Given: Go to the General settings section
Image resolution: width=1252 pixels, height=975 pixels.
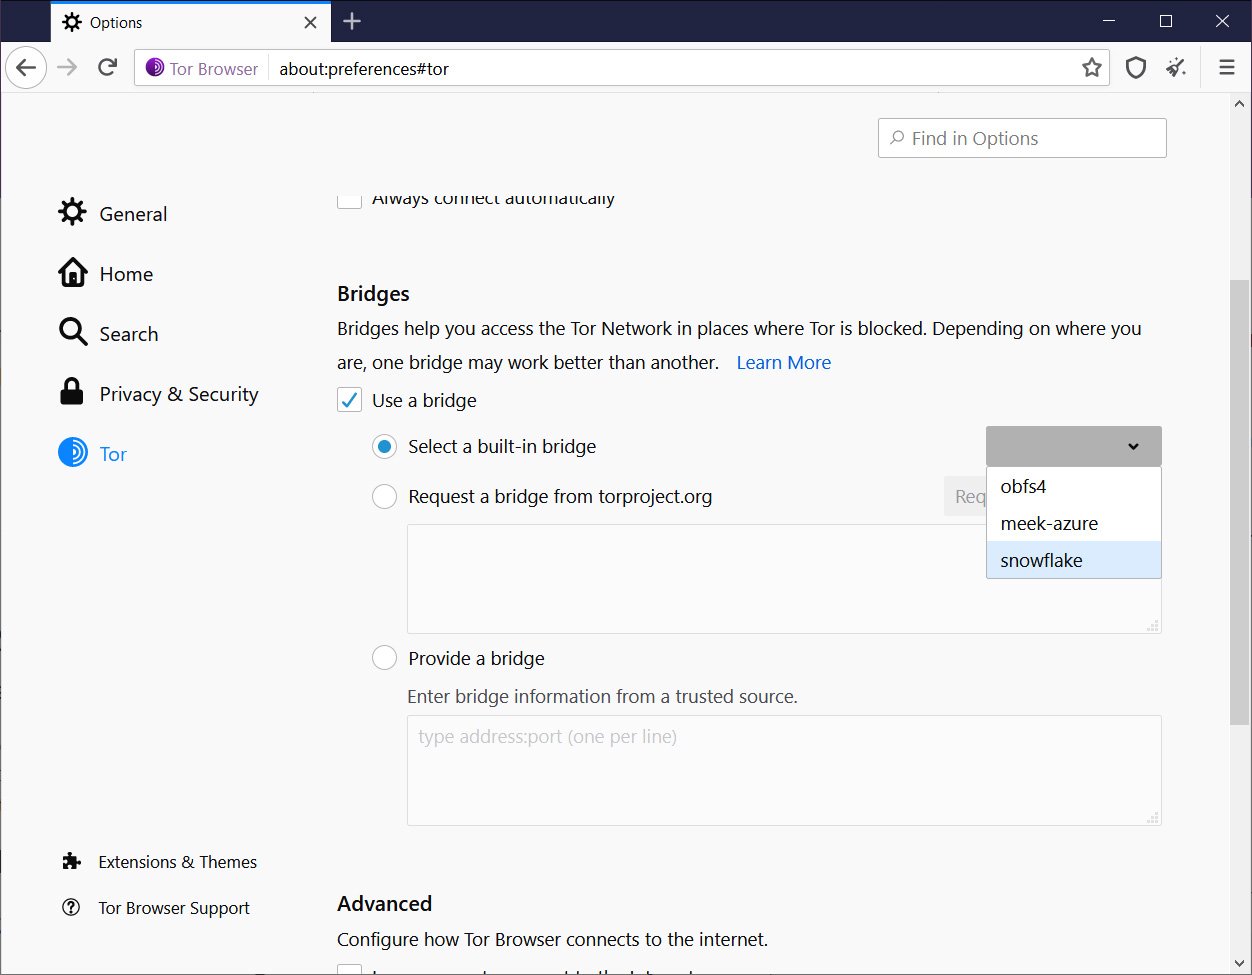Looking at the screenshot, I should 132,214.
